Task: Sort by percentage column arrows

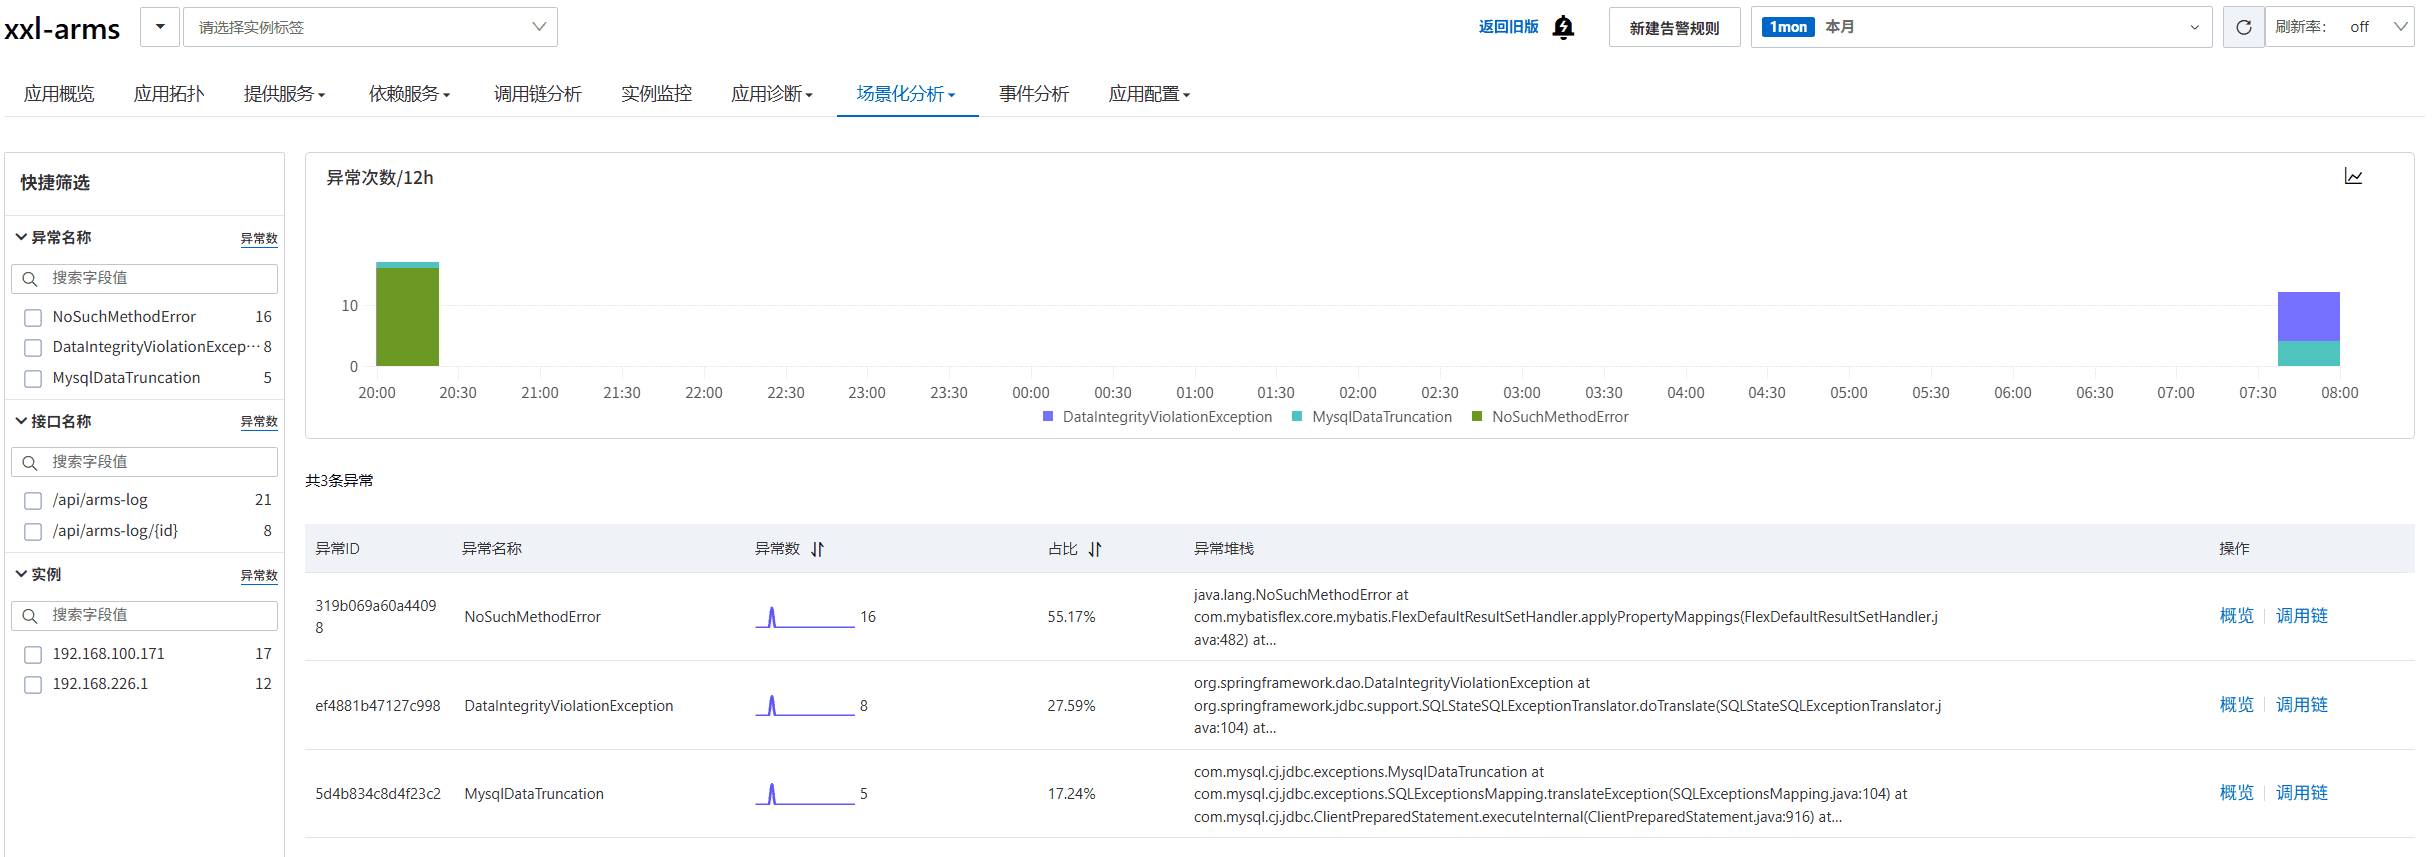Action: [1095, 549]
